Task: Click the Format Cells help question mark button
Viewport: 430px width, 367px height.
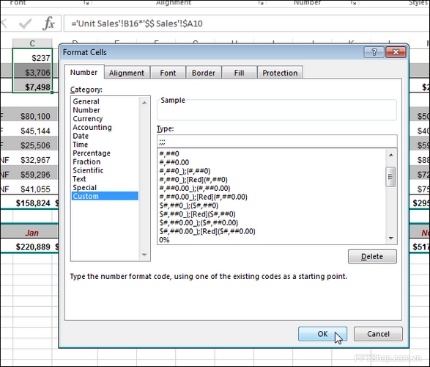Action: point(374,52)
